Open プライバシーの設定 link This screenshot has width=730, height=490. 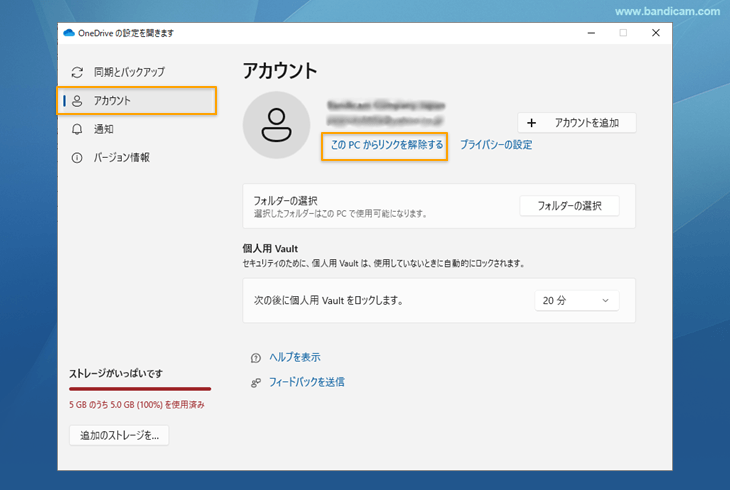[x=496, y=145]
